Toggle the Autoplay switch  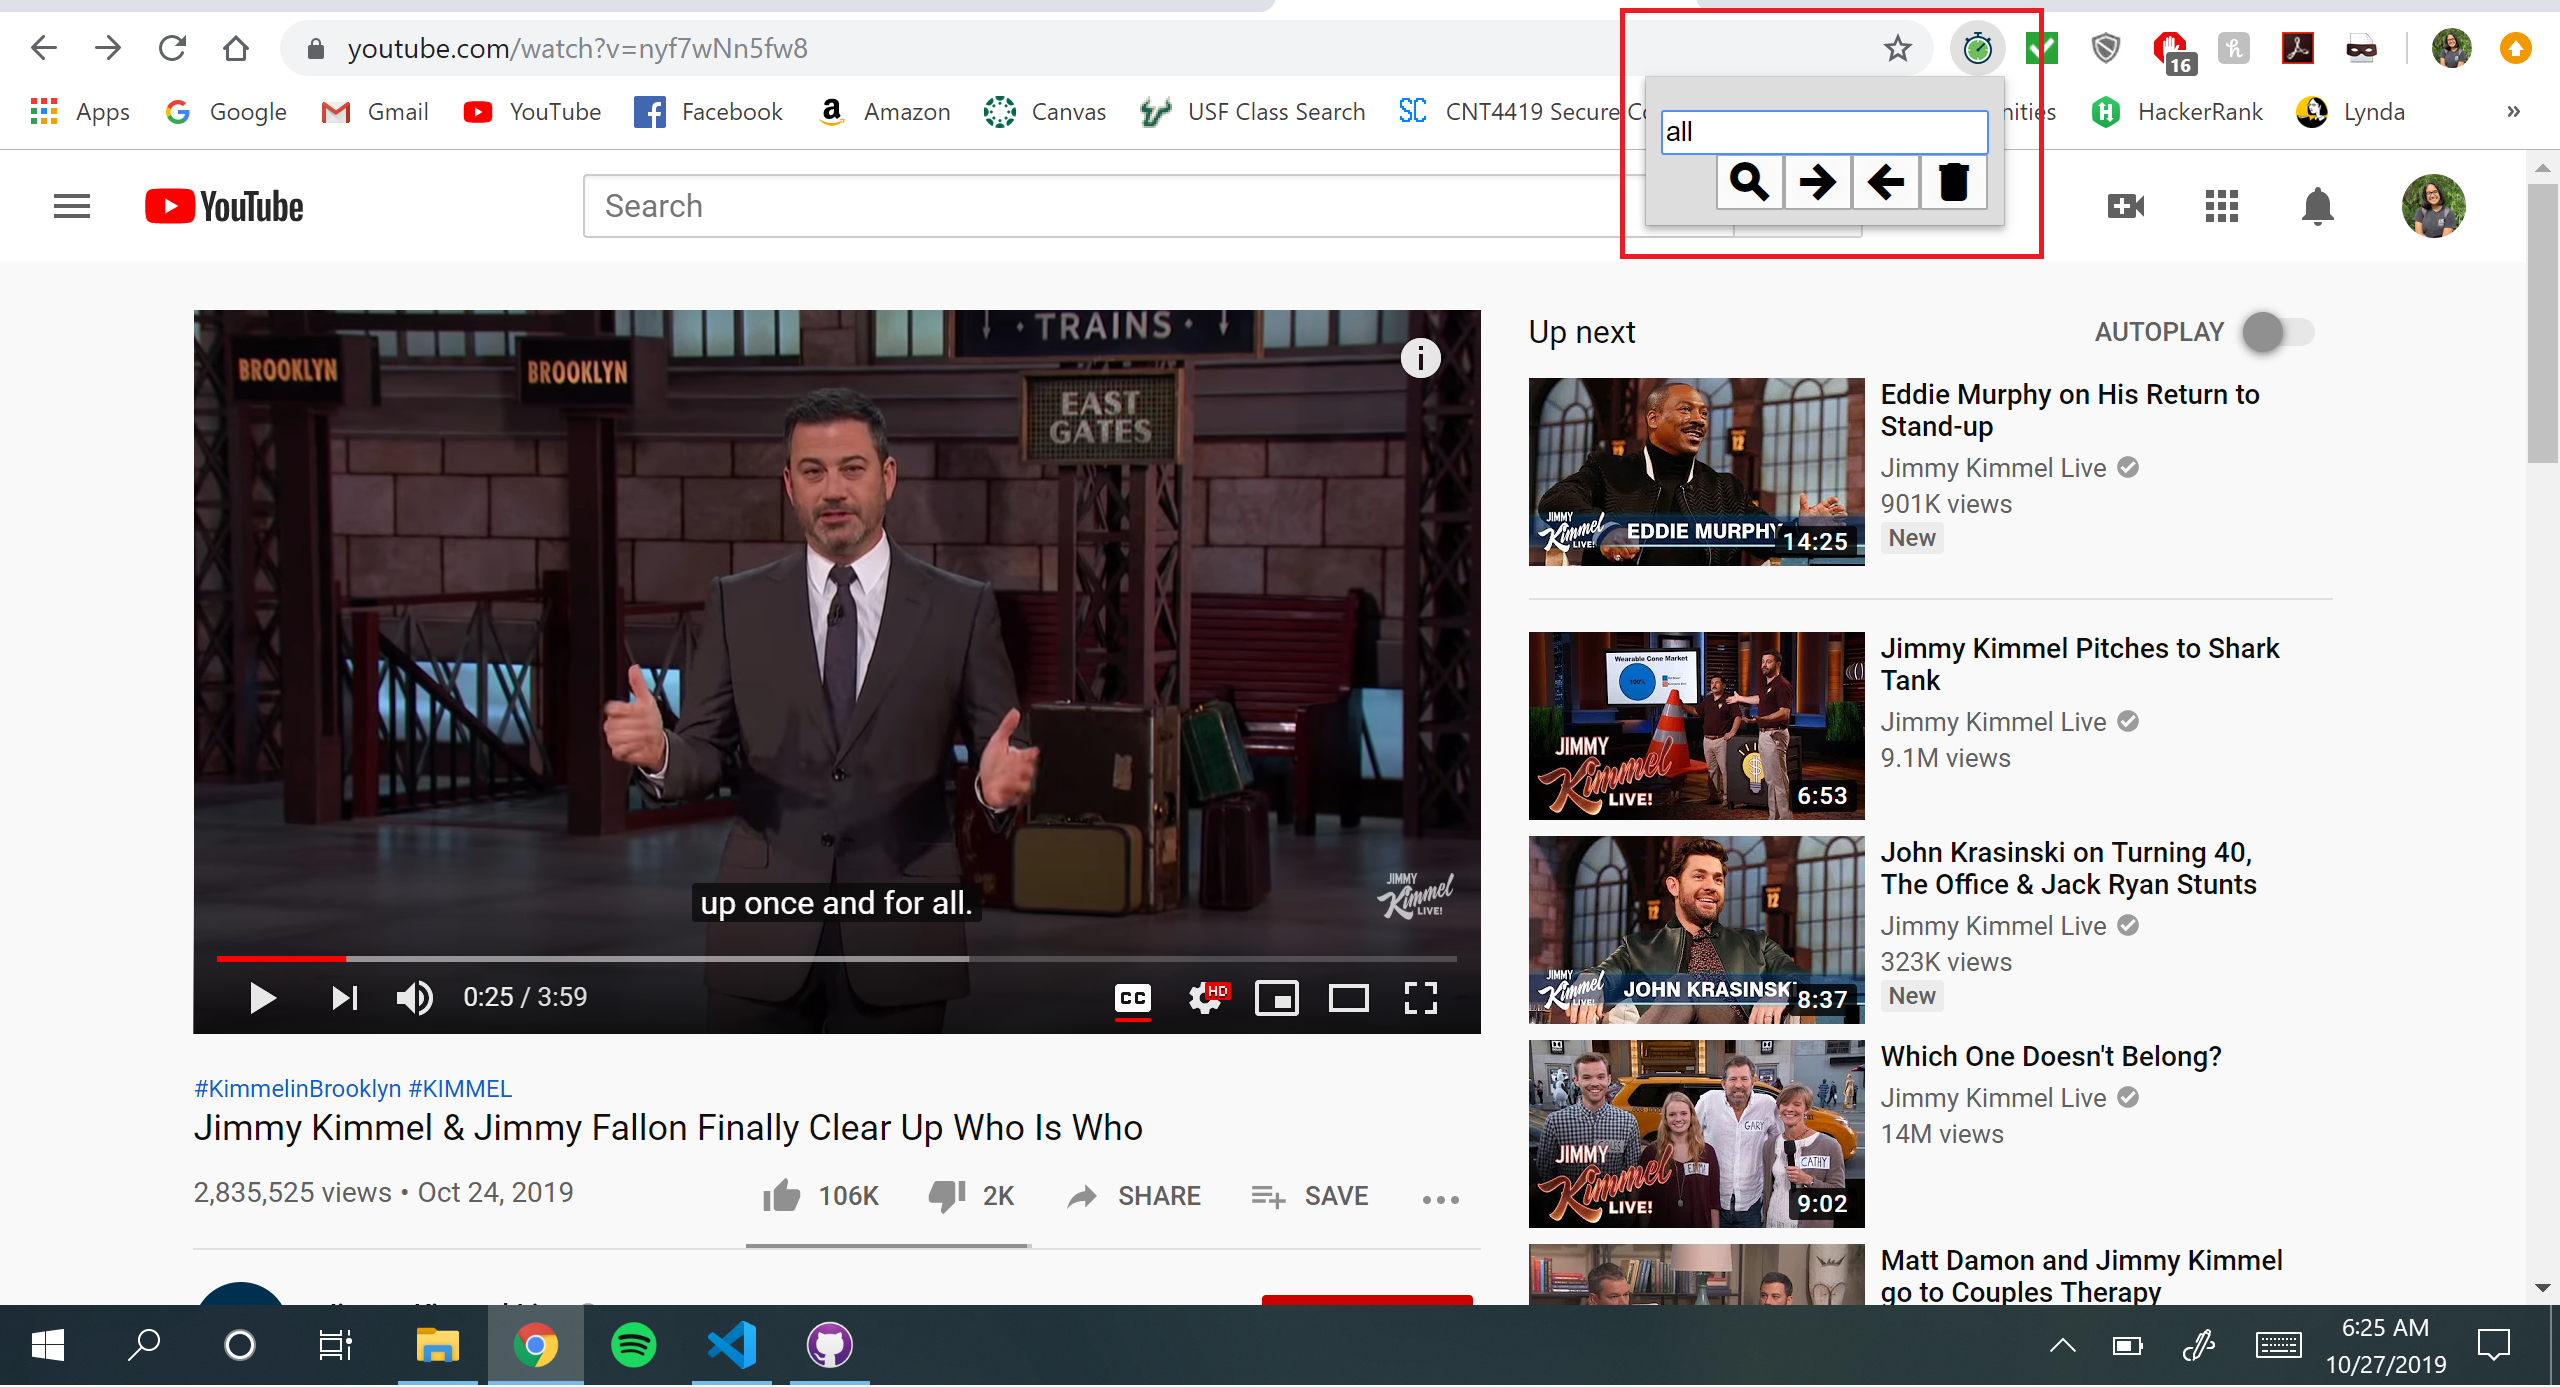tap(2278, 332)
